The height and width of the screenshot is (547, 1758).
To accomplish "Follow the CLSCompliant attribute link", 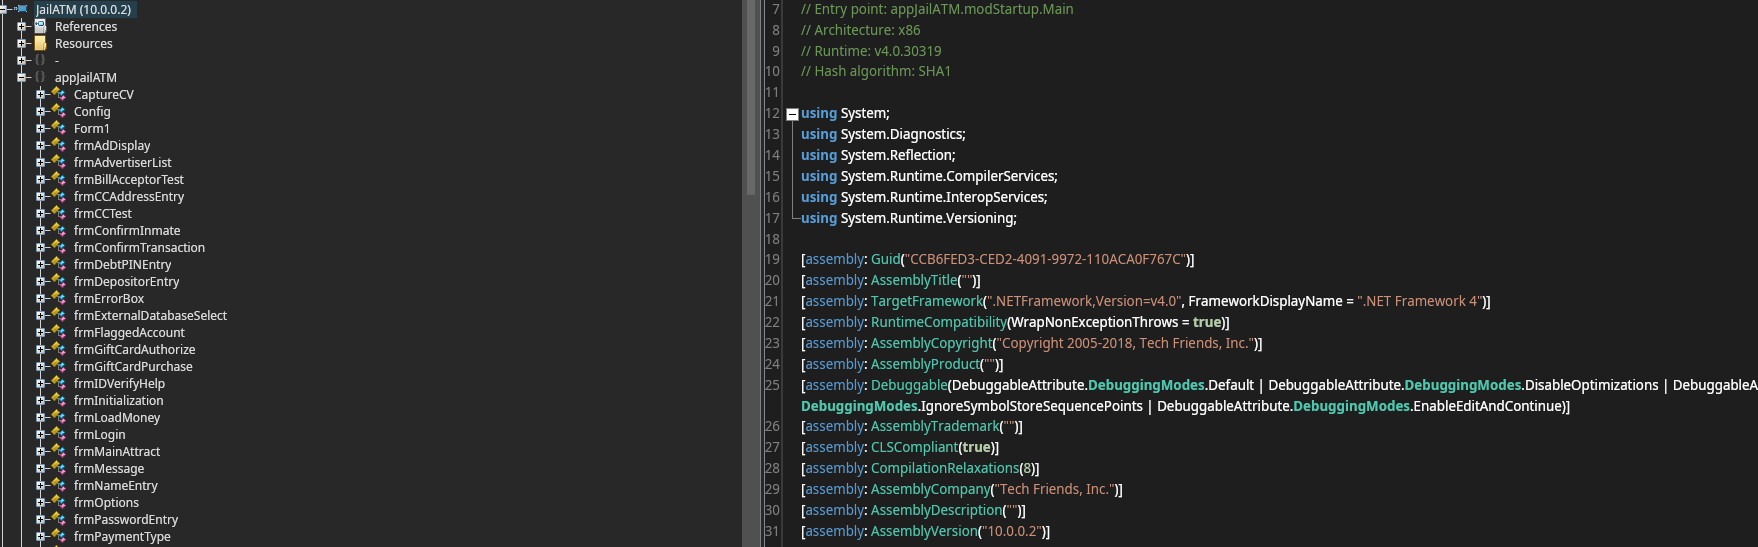I will (914, 447).
